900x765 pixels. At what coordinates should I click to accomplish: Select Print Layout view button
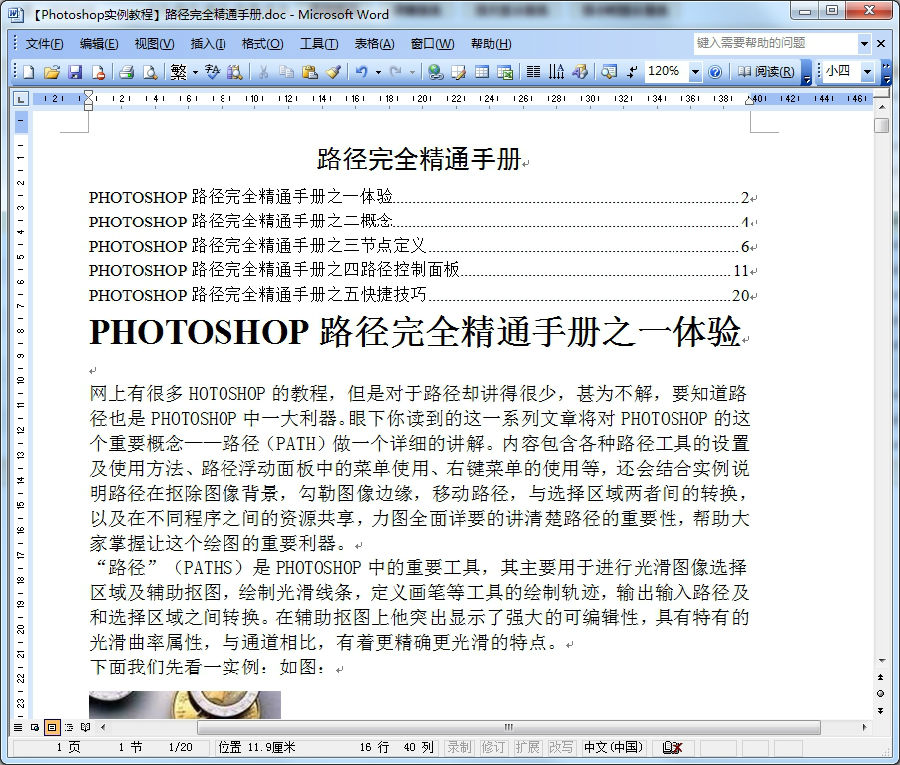click(52, 728)
